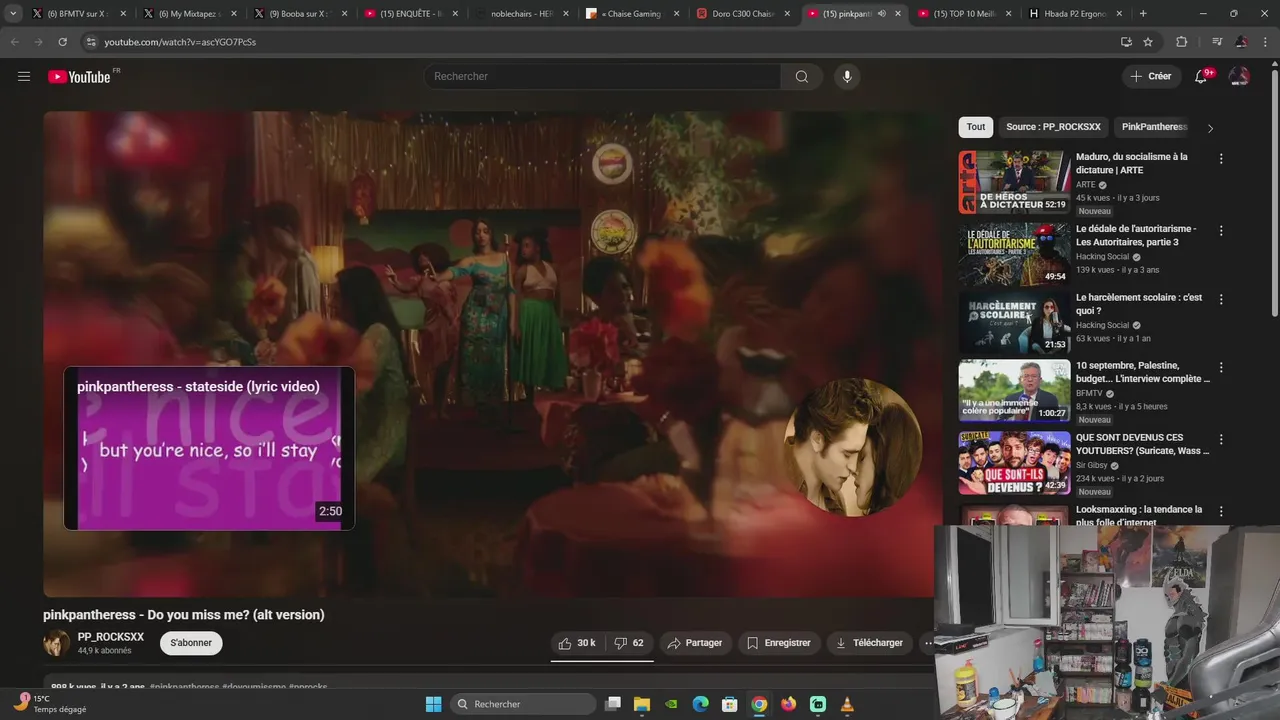Open the Windows Start menu
1280x720 pixels.
[x=433, y=704]
